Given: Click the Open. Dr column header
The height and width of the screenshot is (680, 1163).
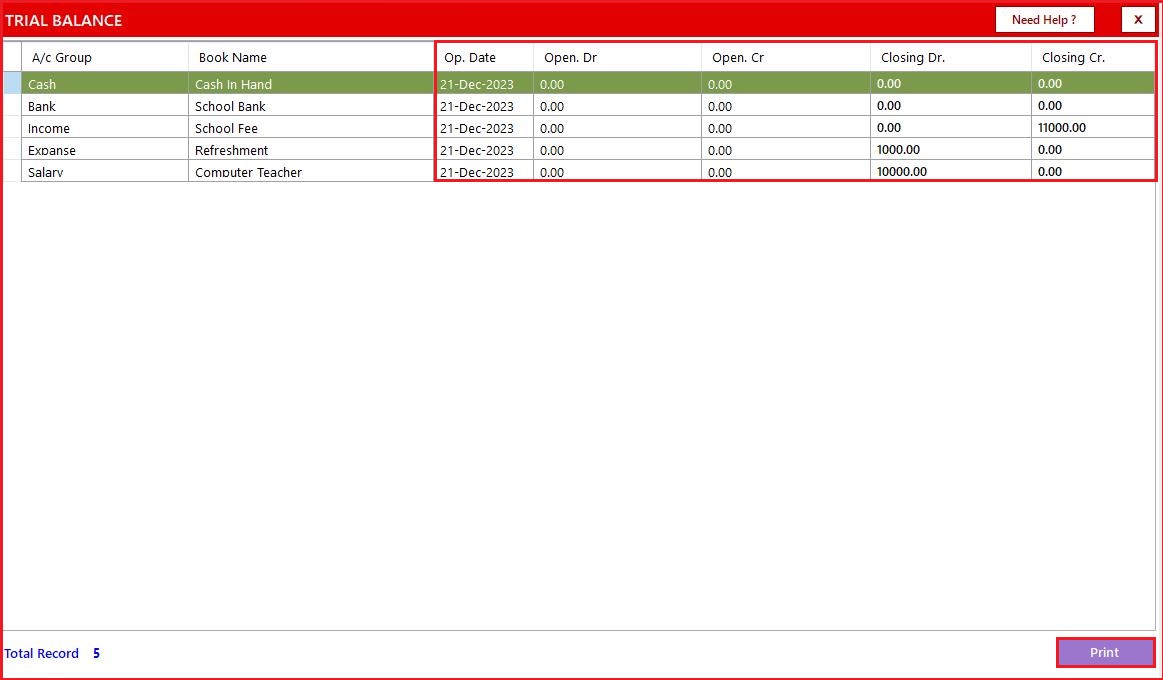Looking at the screenshot, I should pyautogui.click(x=617, y=57).
